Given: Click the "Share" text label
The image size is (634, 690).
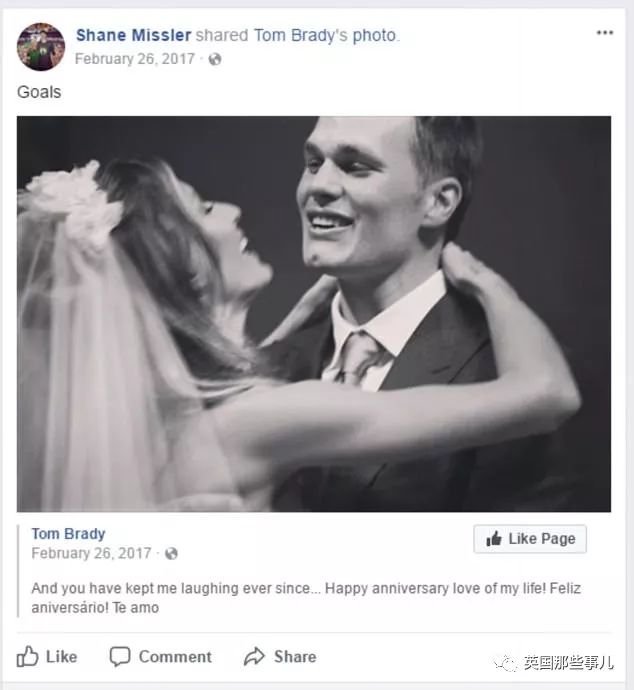Looking at the screenshot, I should point(295,657).
